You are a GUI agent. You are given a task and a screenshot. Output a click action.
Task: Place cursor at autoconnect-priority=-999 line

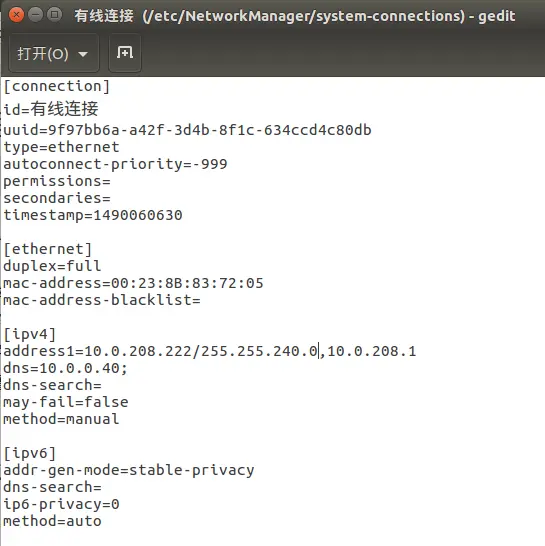coord(115,164)
